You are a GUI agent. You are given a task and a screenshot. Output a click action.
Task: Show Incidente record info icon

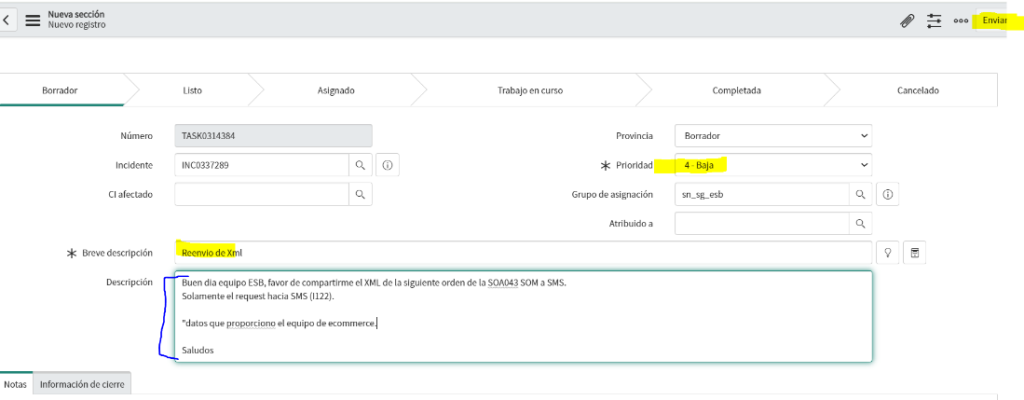(387, 165)
